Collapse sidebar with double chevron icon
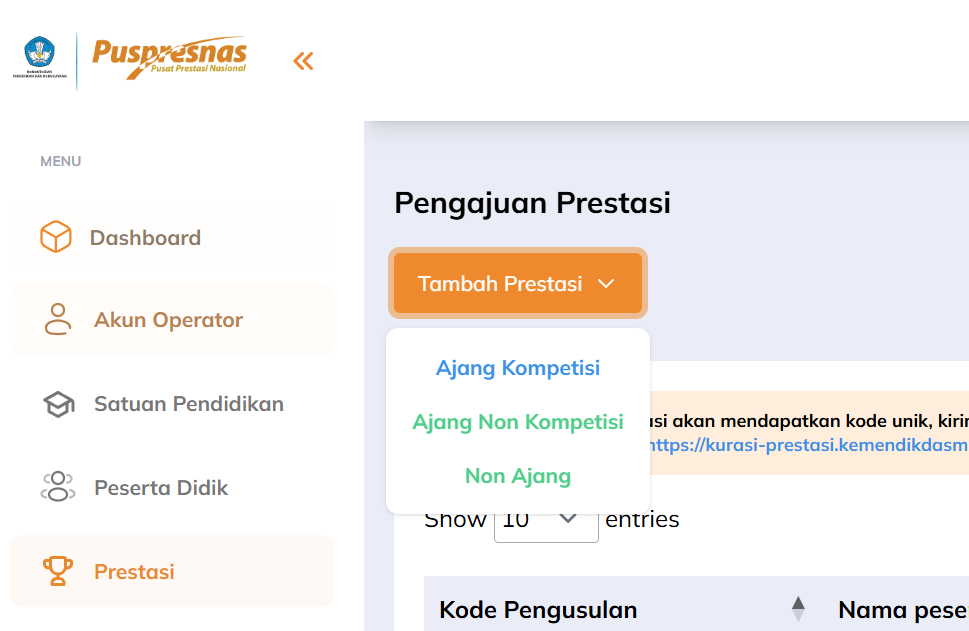Screen dimensions: 969x631 pos(303,62)
